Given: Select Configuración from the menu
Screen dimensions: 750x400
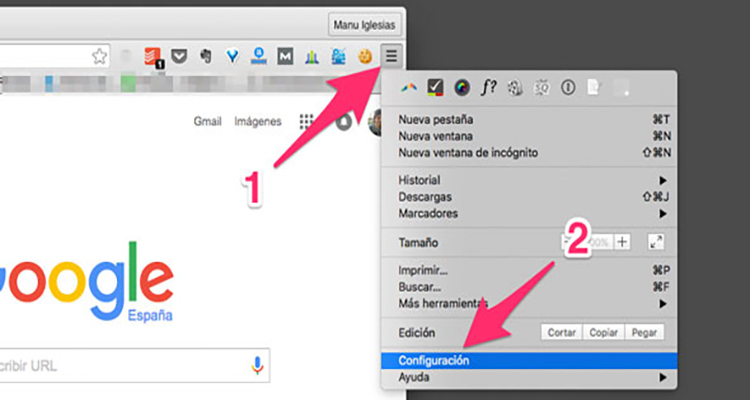Looking at the screenshot, I should point(434,360).
